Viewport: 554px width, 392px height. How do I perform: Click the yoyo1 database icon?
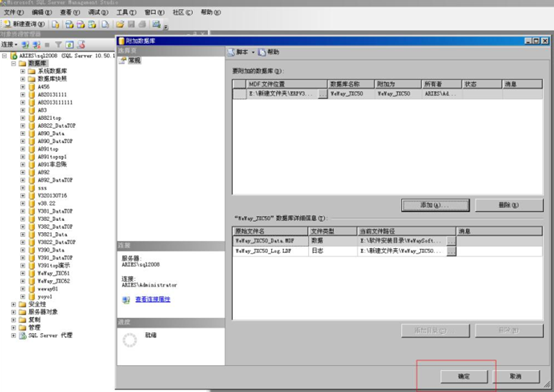pyautogui.click(x=32, y=297)
